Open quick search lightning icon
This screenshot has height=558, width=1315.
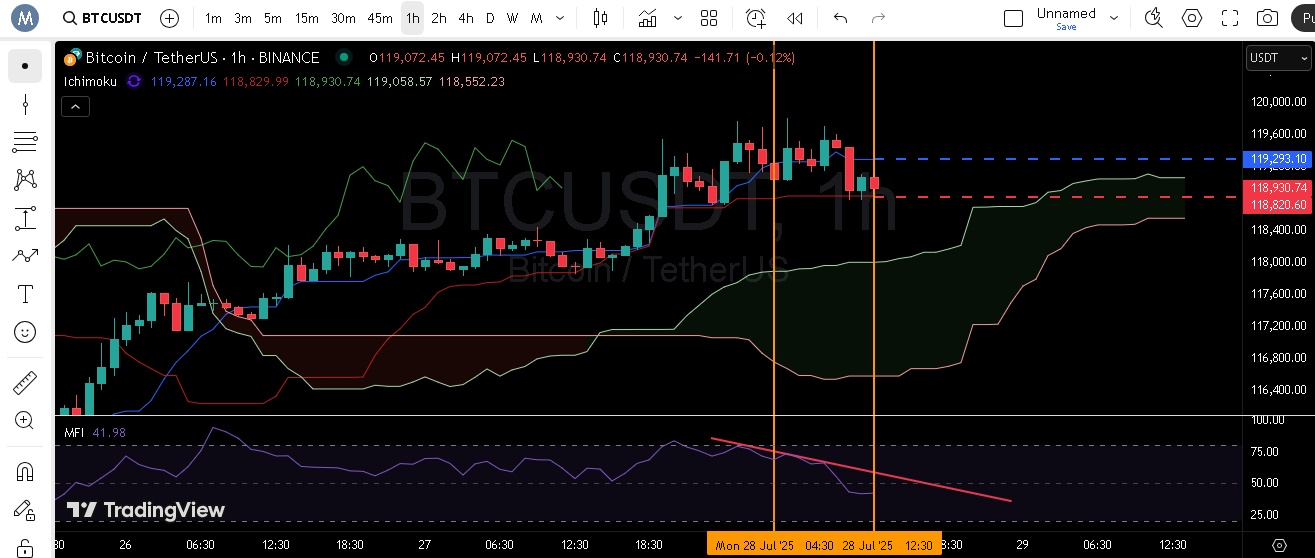tap(1154, 18)
